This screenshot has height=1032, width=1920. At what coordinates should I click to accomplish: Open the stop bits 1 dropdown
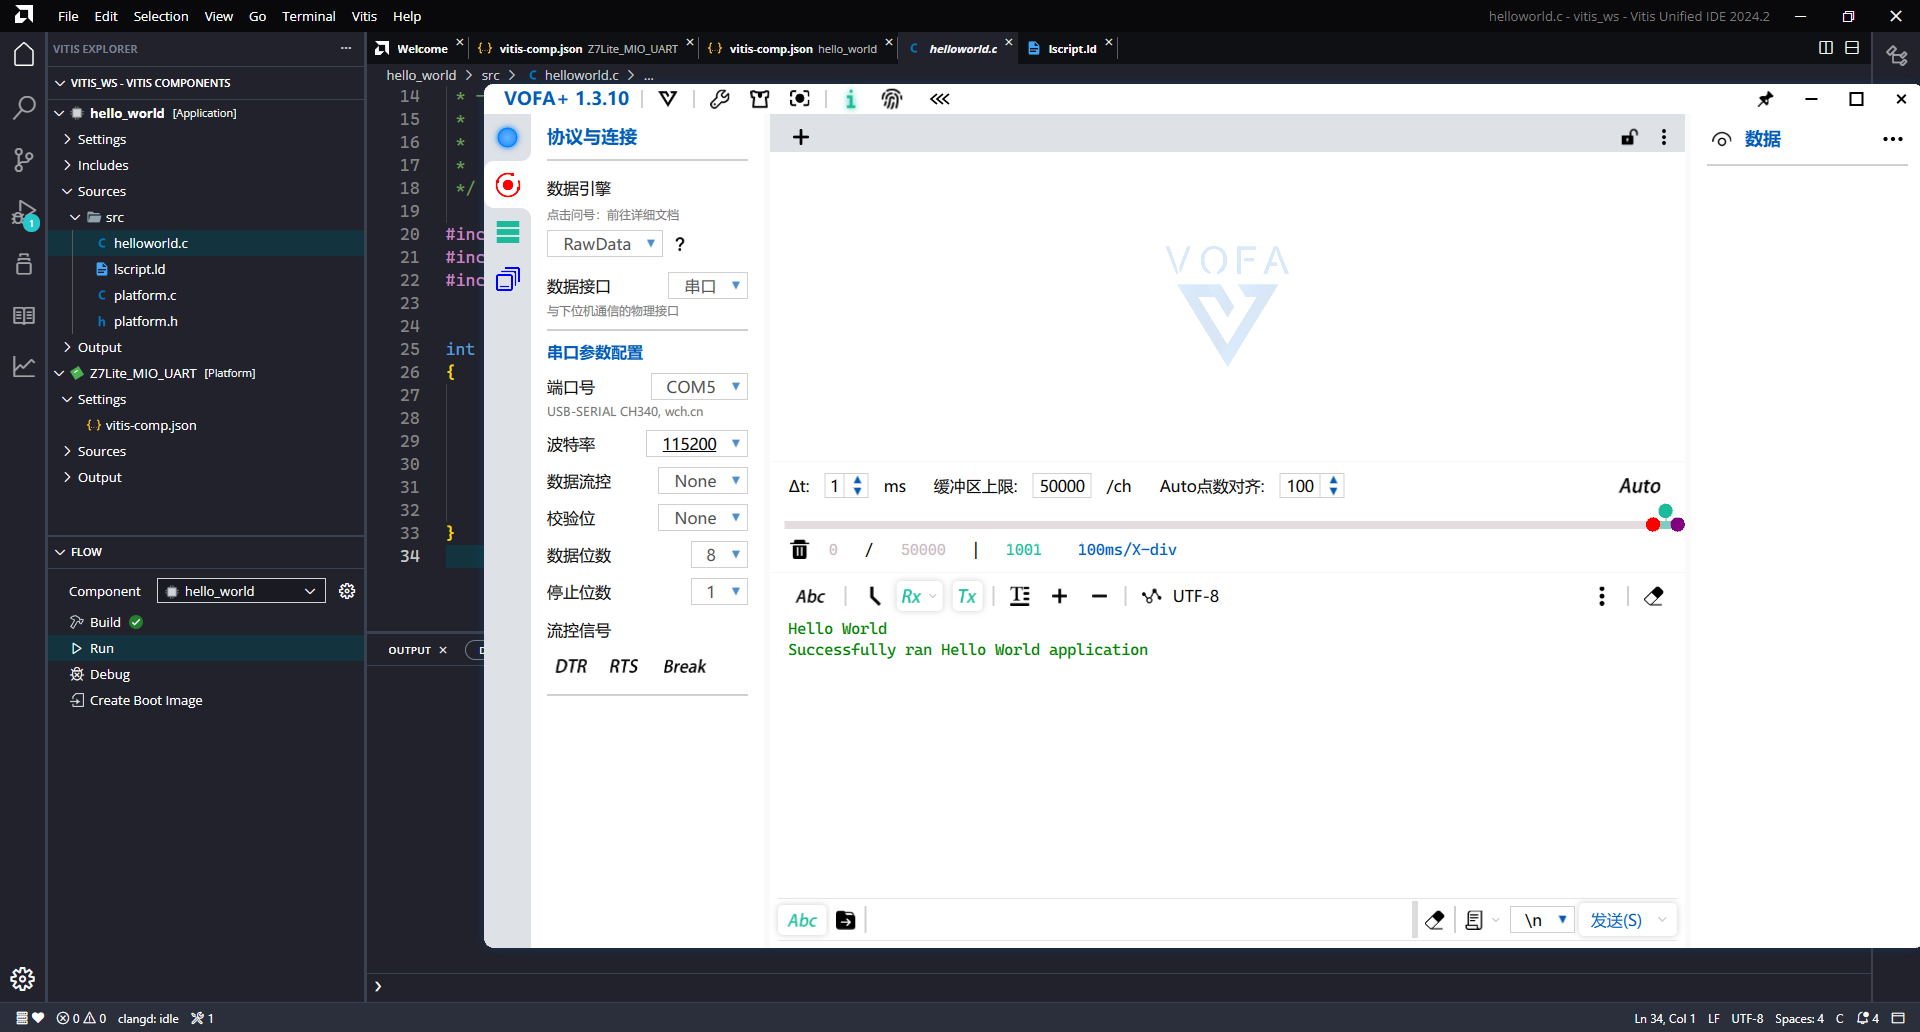719,592
